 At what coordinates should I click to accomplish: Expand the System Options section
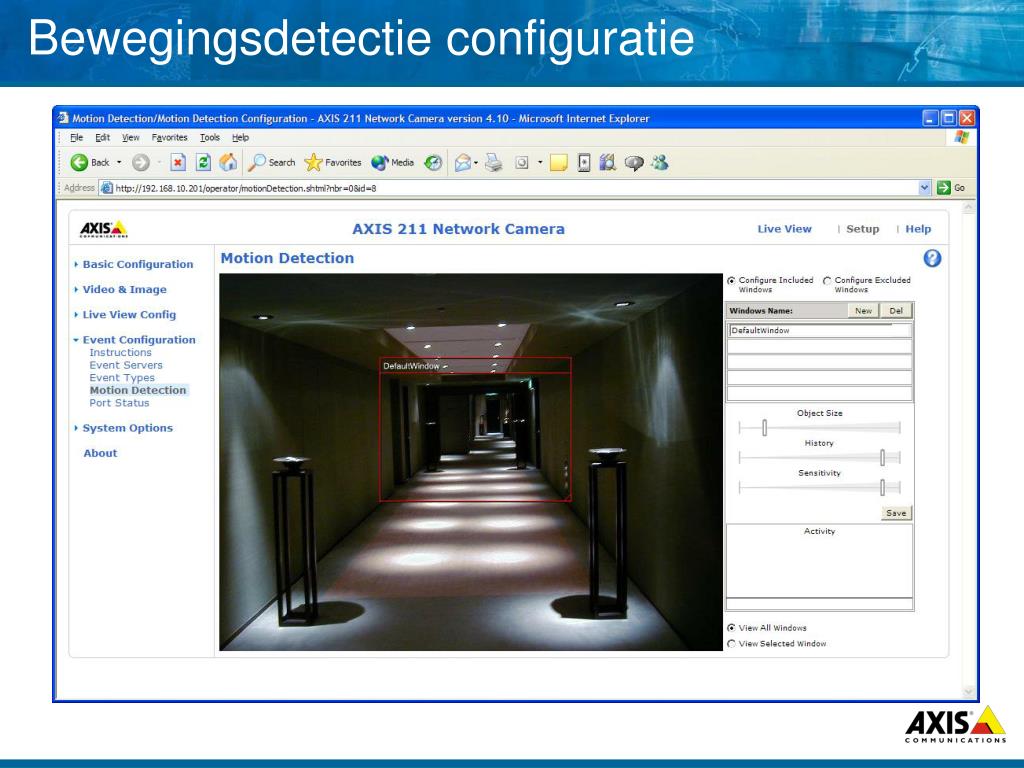click(127, 428)
